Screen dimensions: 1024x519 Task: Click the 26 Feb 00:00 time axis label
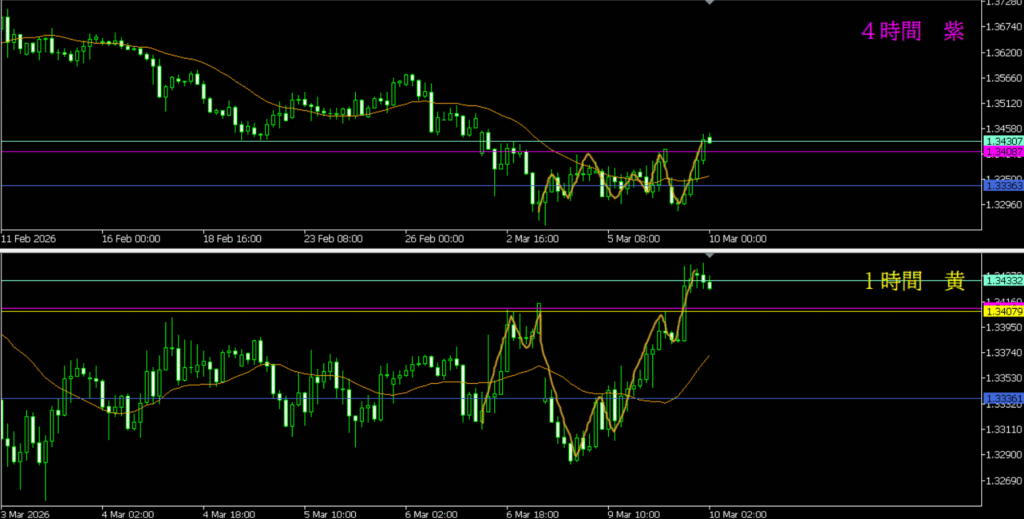pos(436,240)
